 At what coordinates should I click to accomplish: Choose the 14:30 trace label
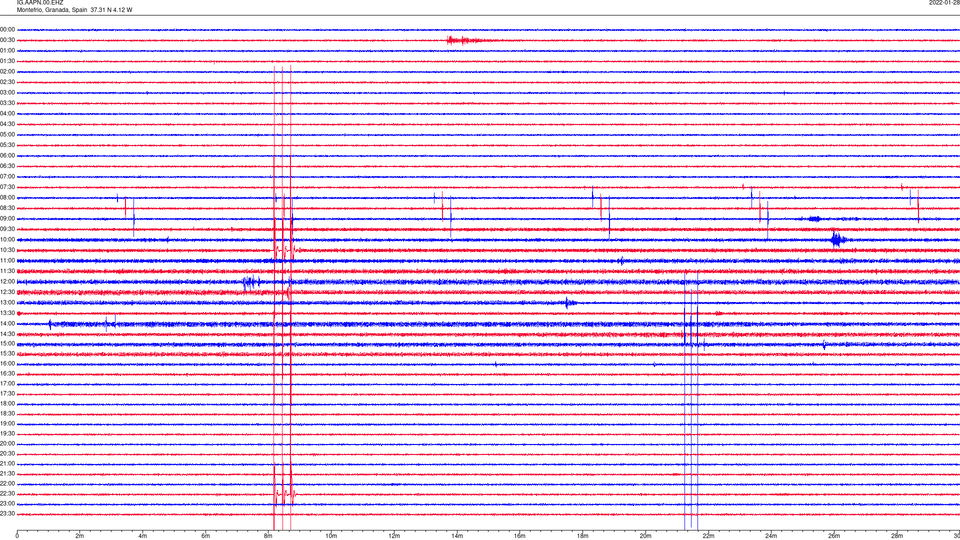click(x=7, y=334)
